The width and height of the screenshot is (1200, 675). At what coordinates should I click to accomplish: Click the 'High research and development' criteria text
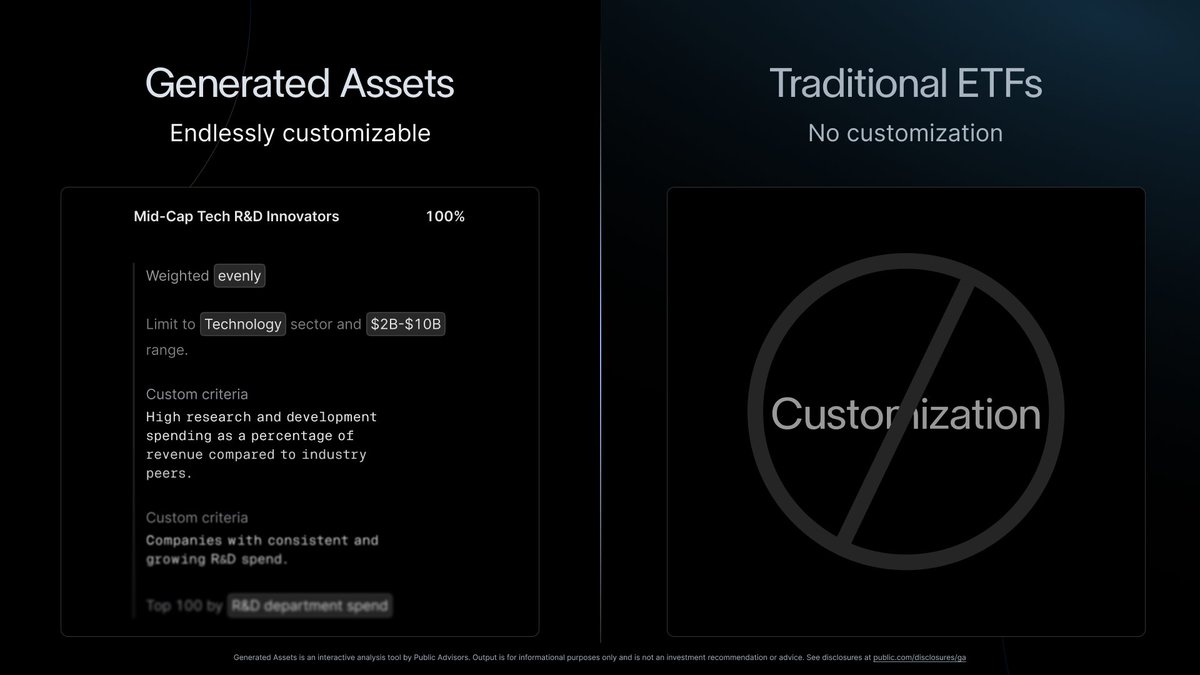(x=261, y=445)
